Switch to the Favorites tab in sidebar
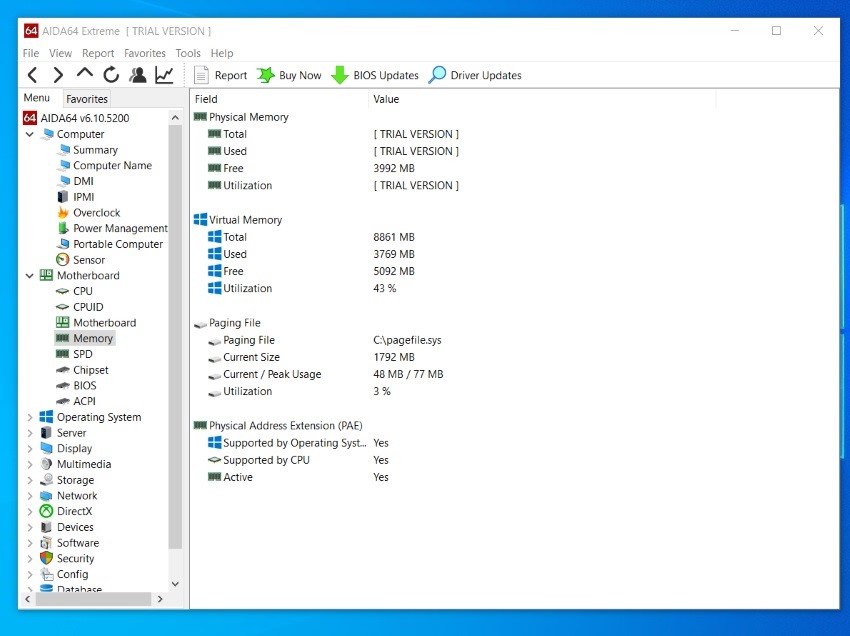The height and width of the screenshot is (636, 850). click(x=87, y=99)
